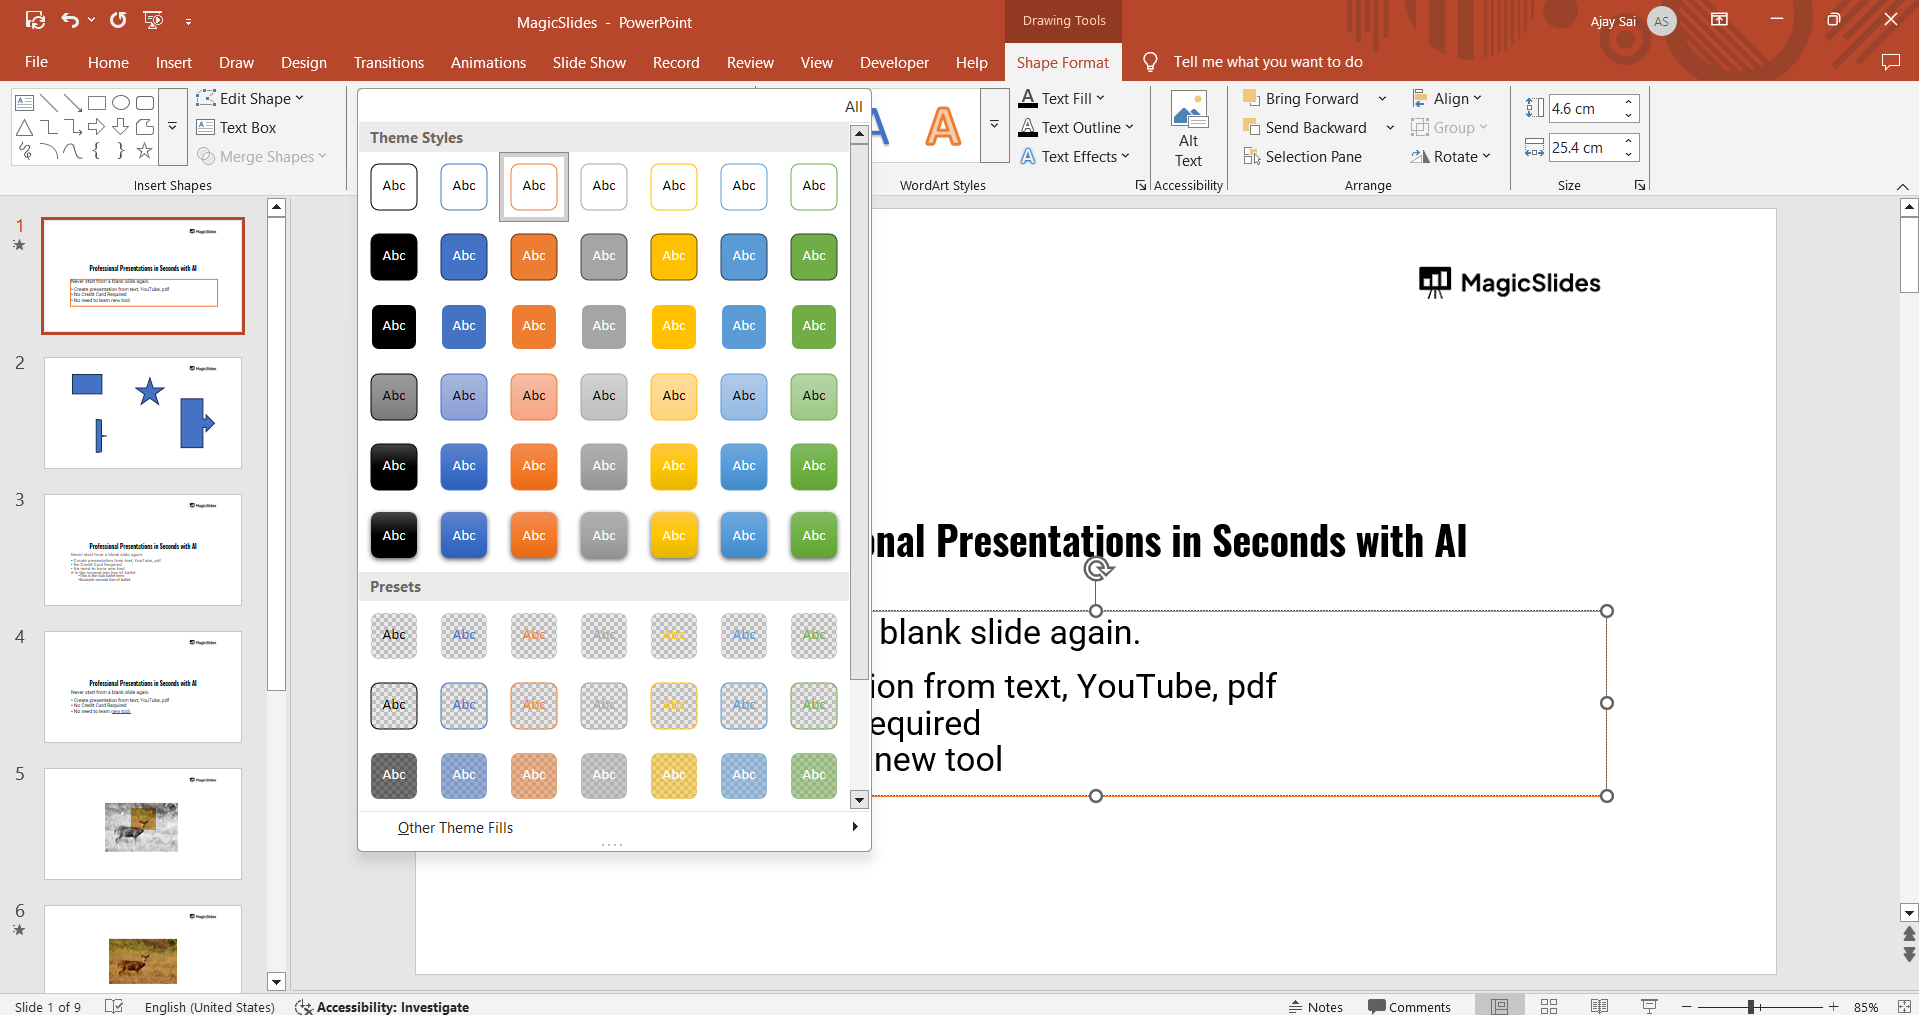Open Text Fill dropdown
1919x1015 pixels.
pos(1062,98)
